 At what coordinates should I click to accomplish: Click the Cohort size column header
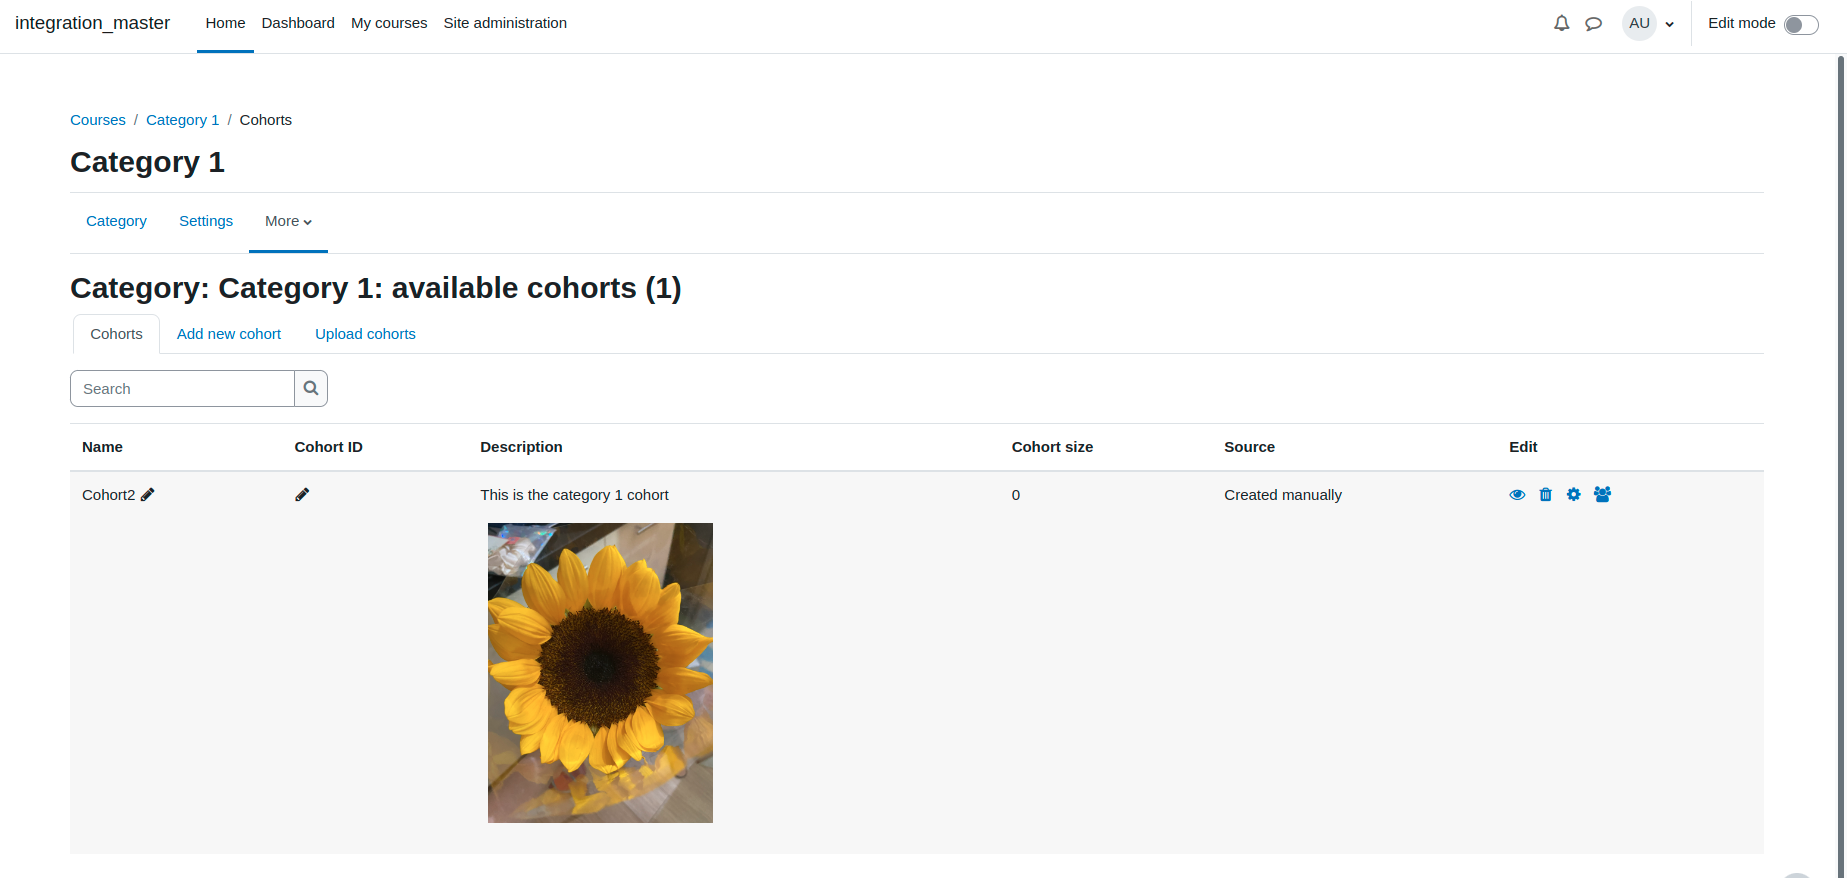1052,447
